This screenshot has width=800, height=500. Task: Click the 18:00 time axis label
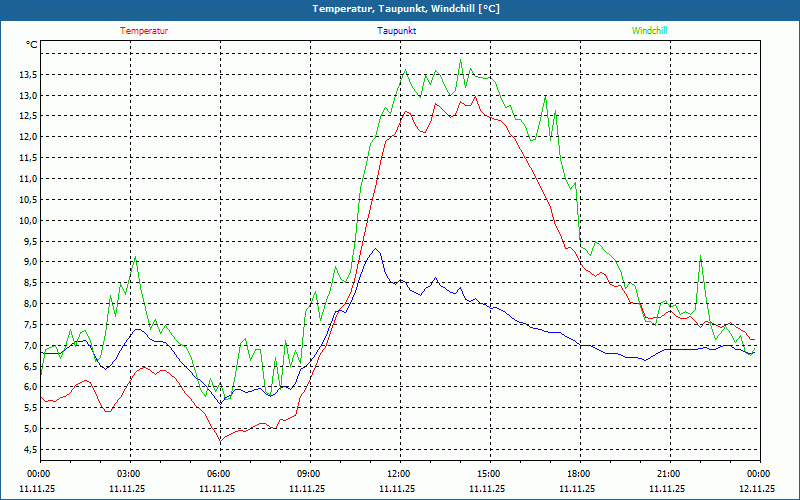(580, 474)
